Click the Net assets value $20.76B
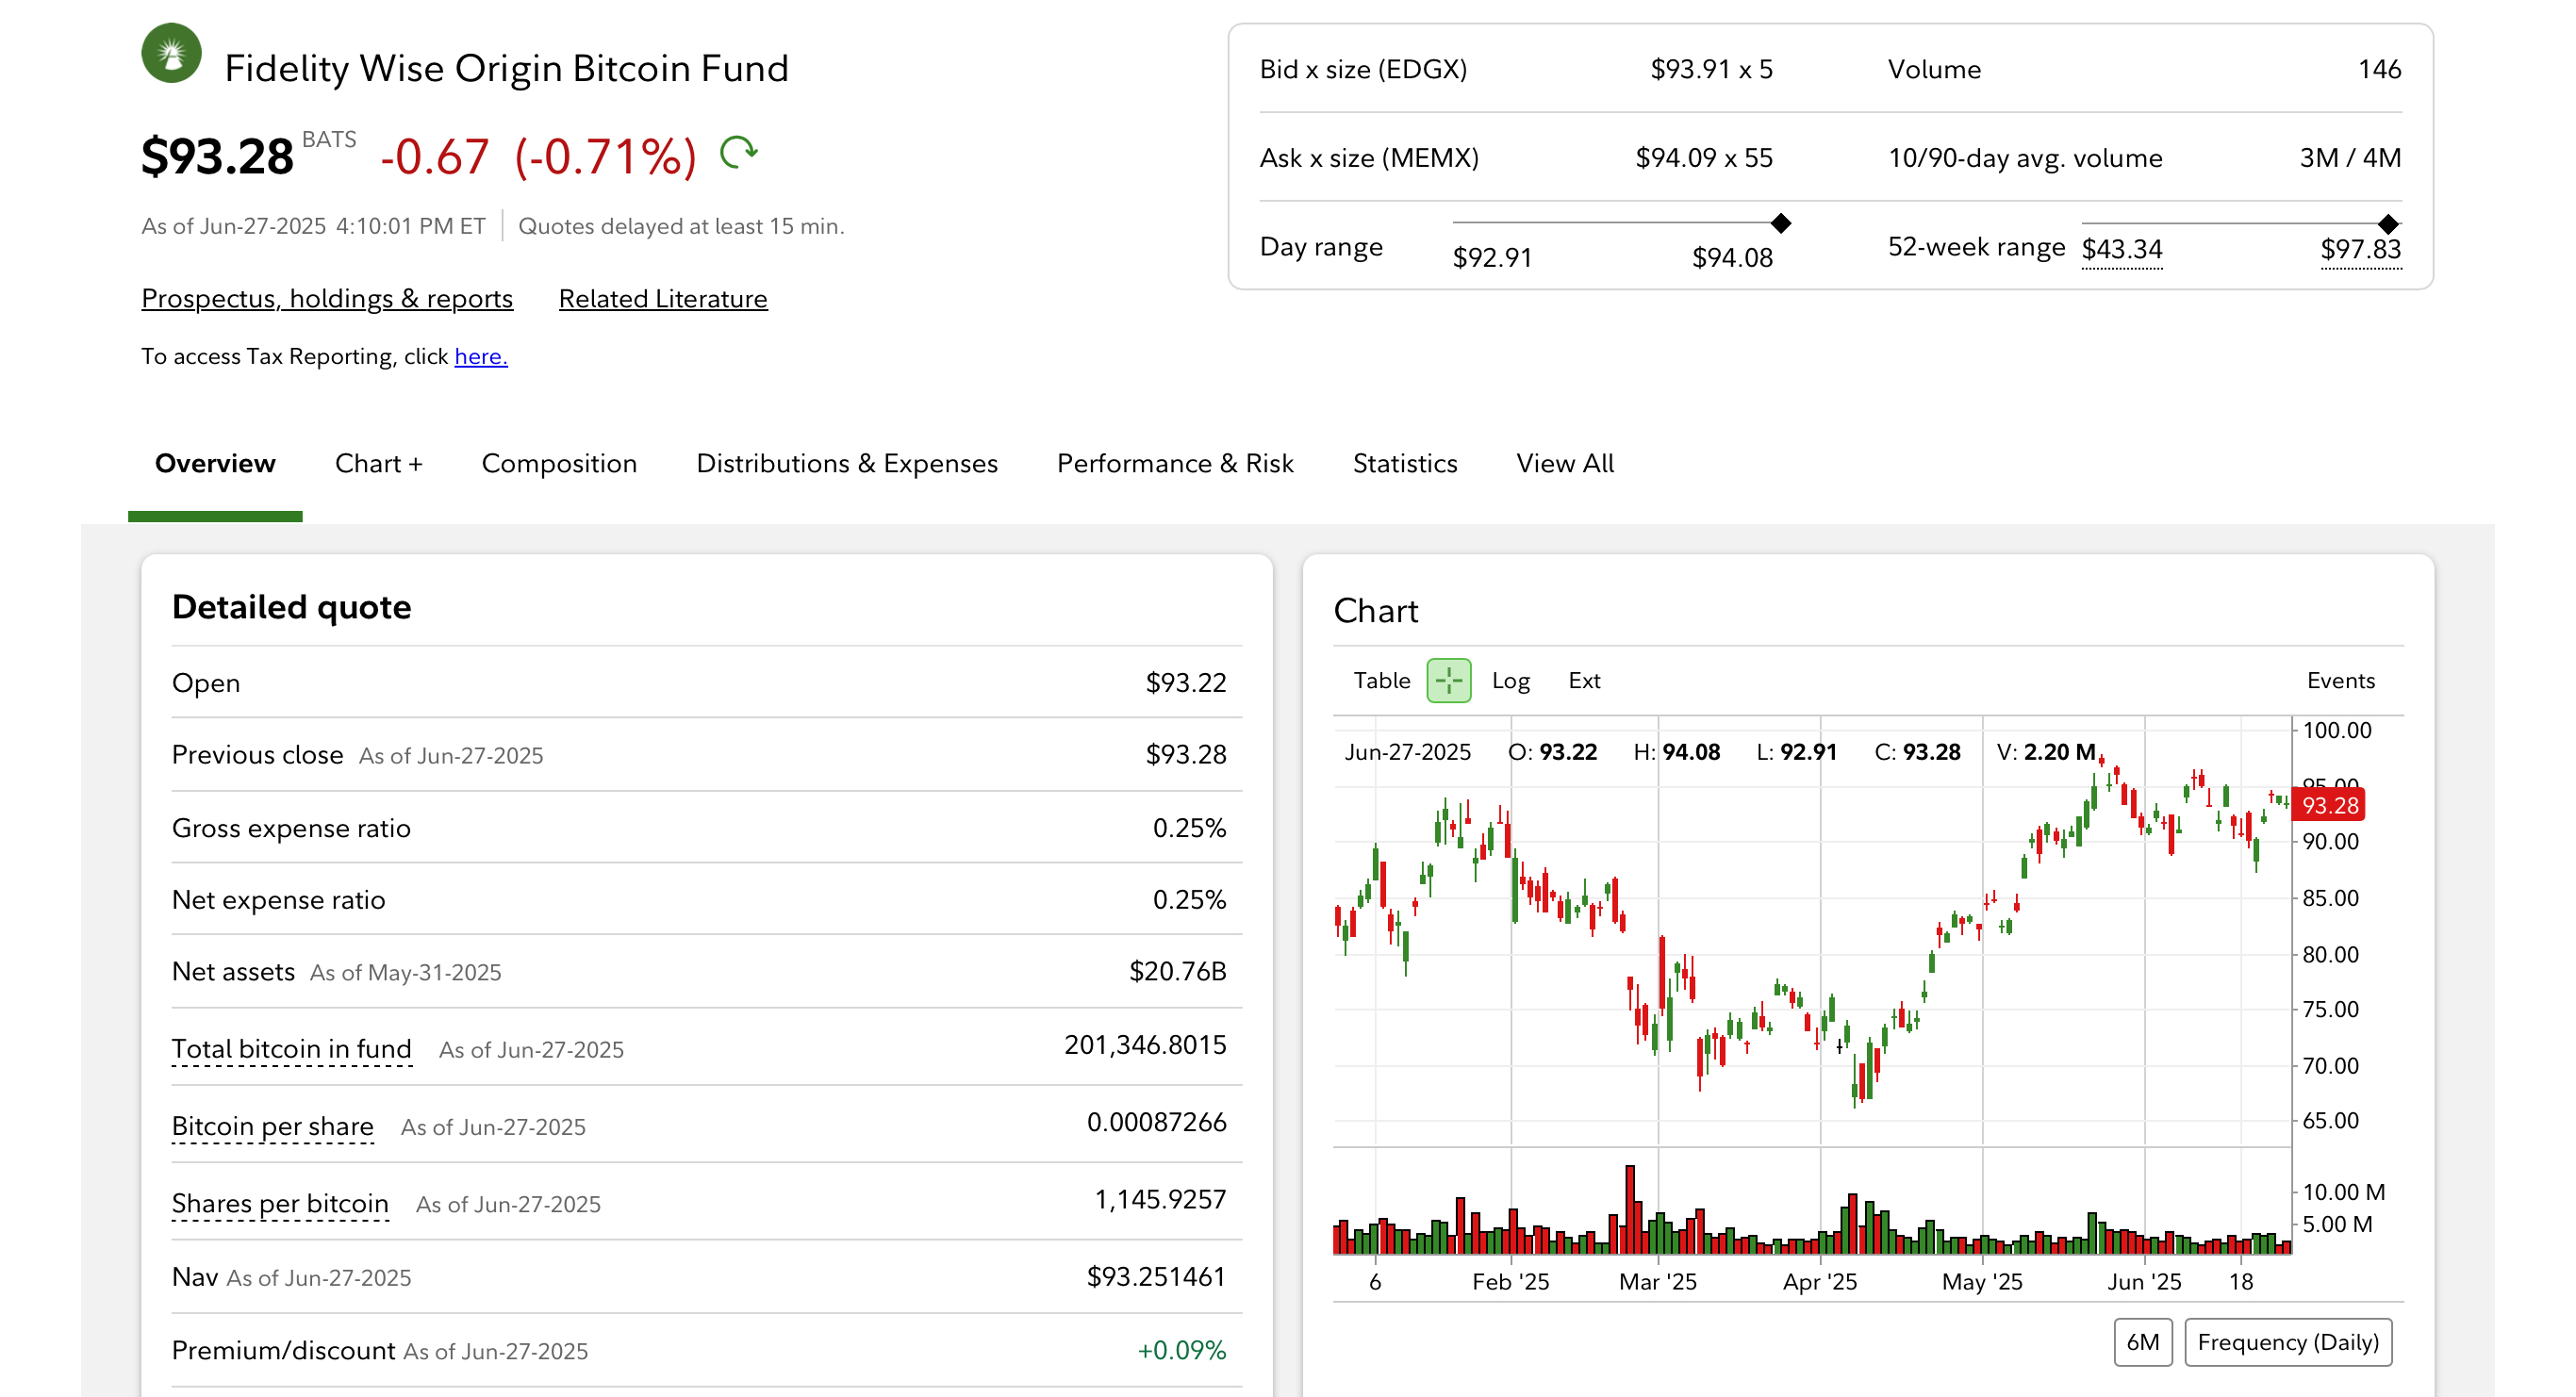 point(1178,971)
